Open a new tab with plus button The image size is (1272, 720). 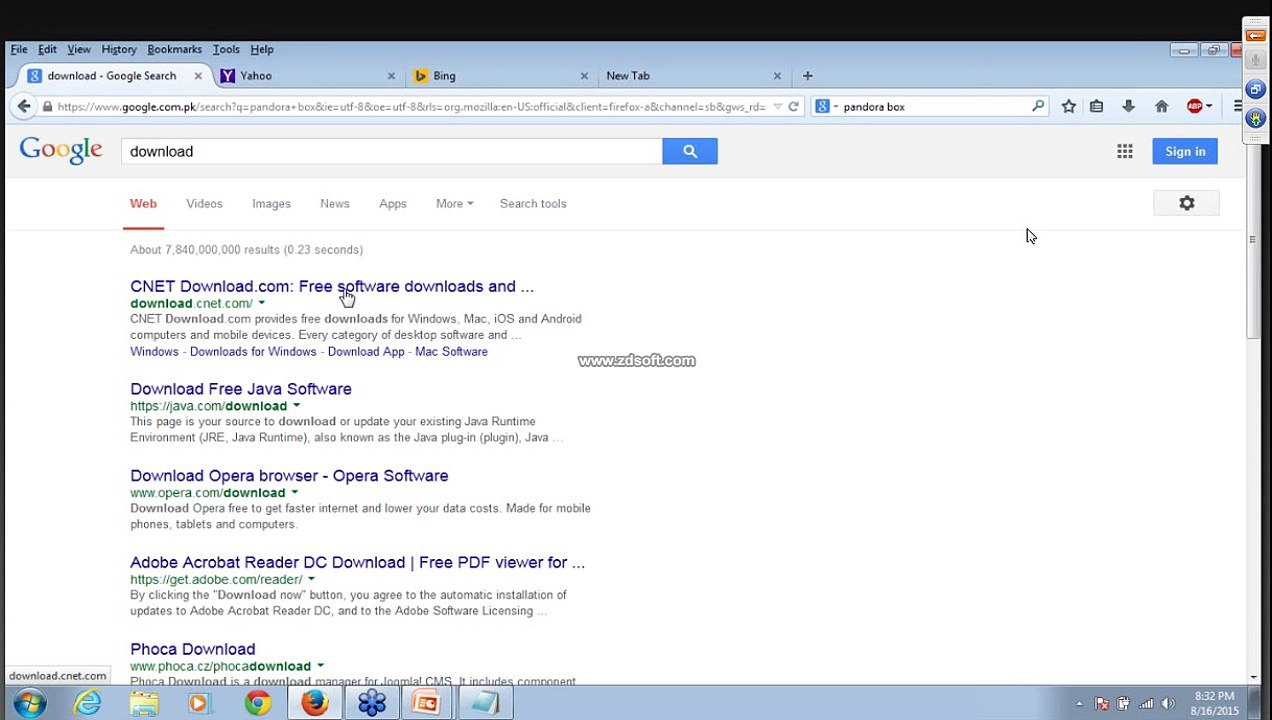pos(808,75)
